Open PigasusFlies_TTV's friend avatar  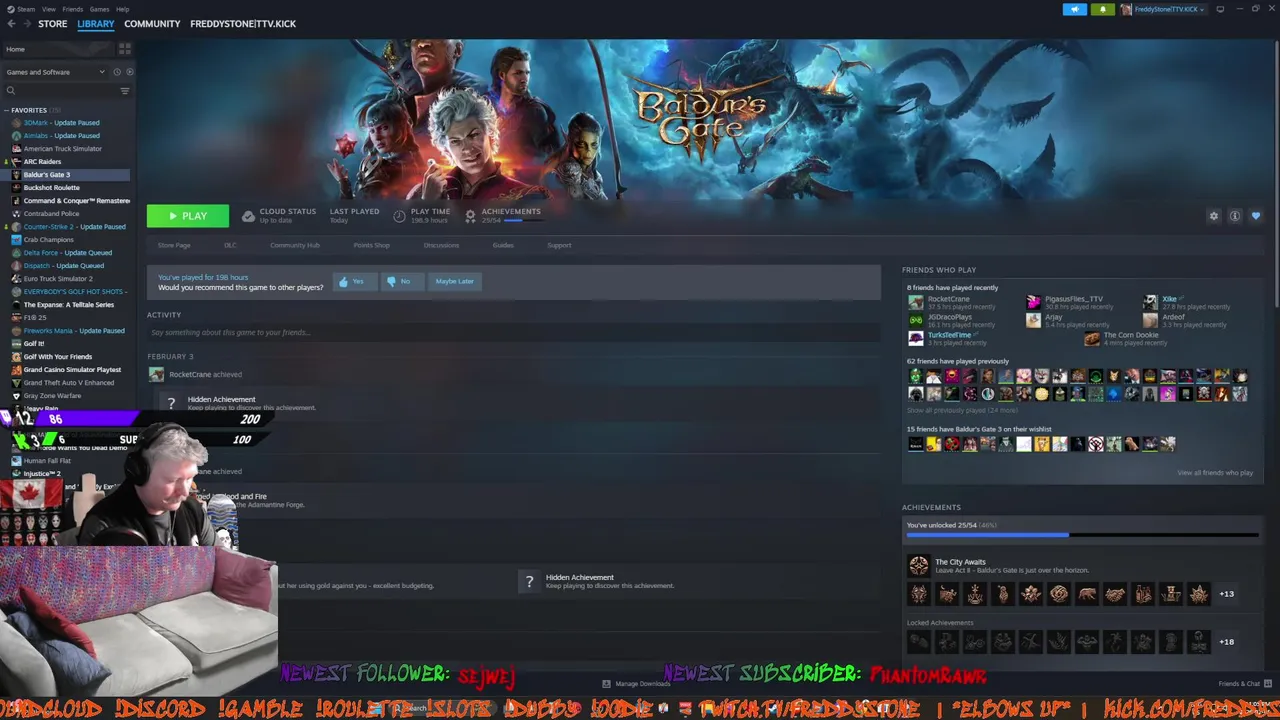click(x=1034, y=302)
